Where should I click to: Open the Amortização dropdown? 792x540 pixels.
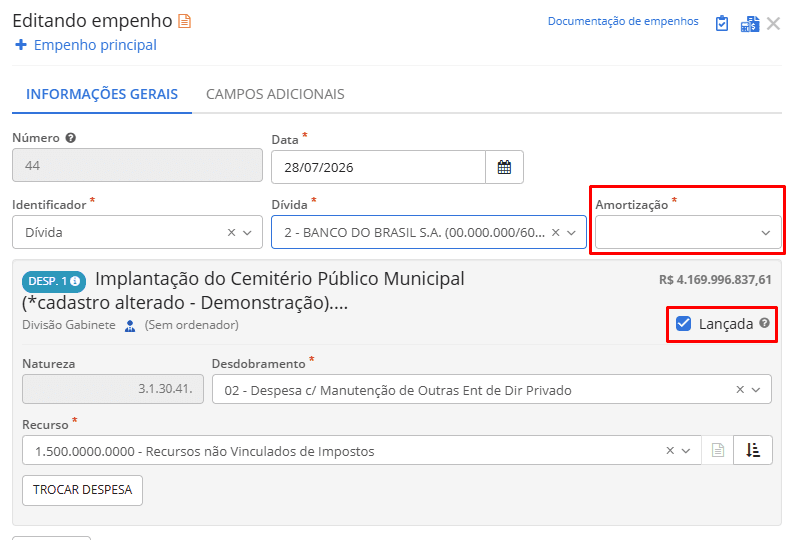(688, 232)
